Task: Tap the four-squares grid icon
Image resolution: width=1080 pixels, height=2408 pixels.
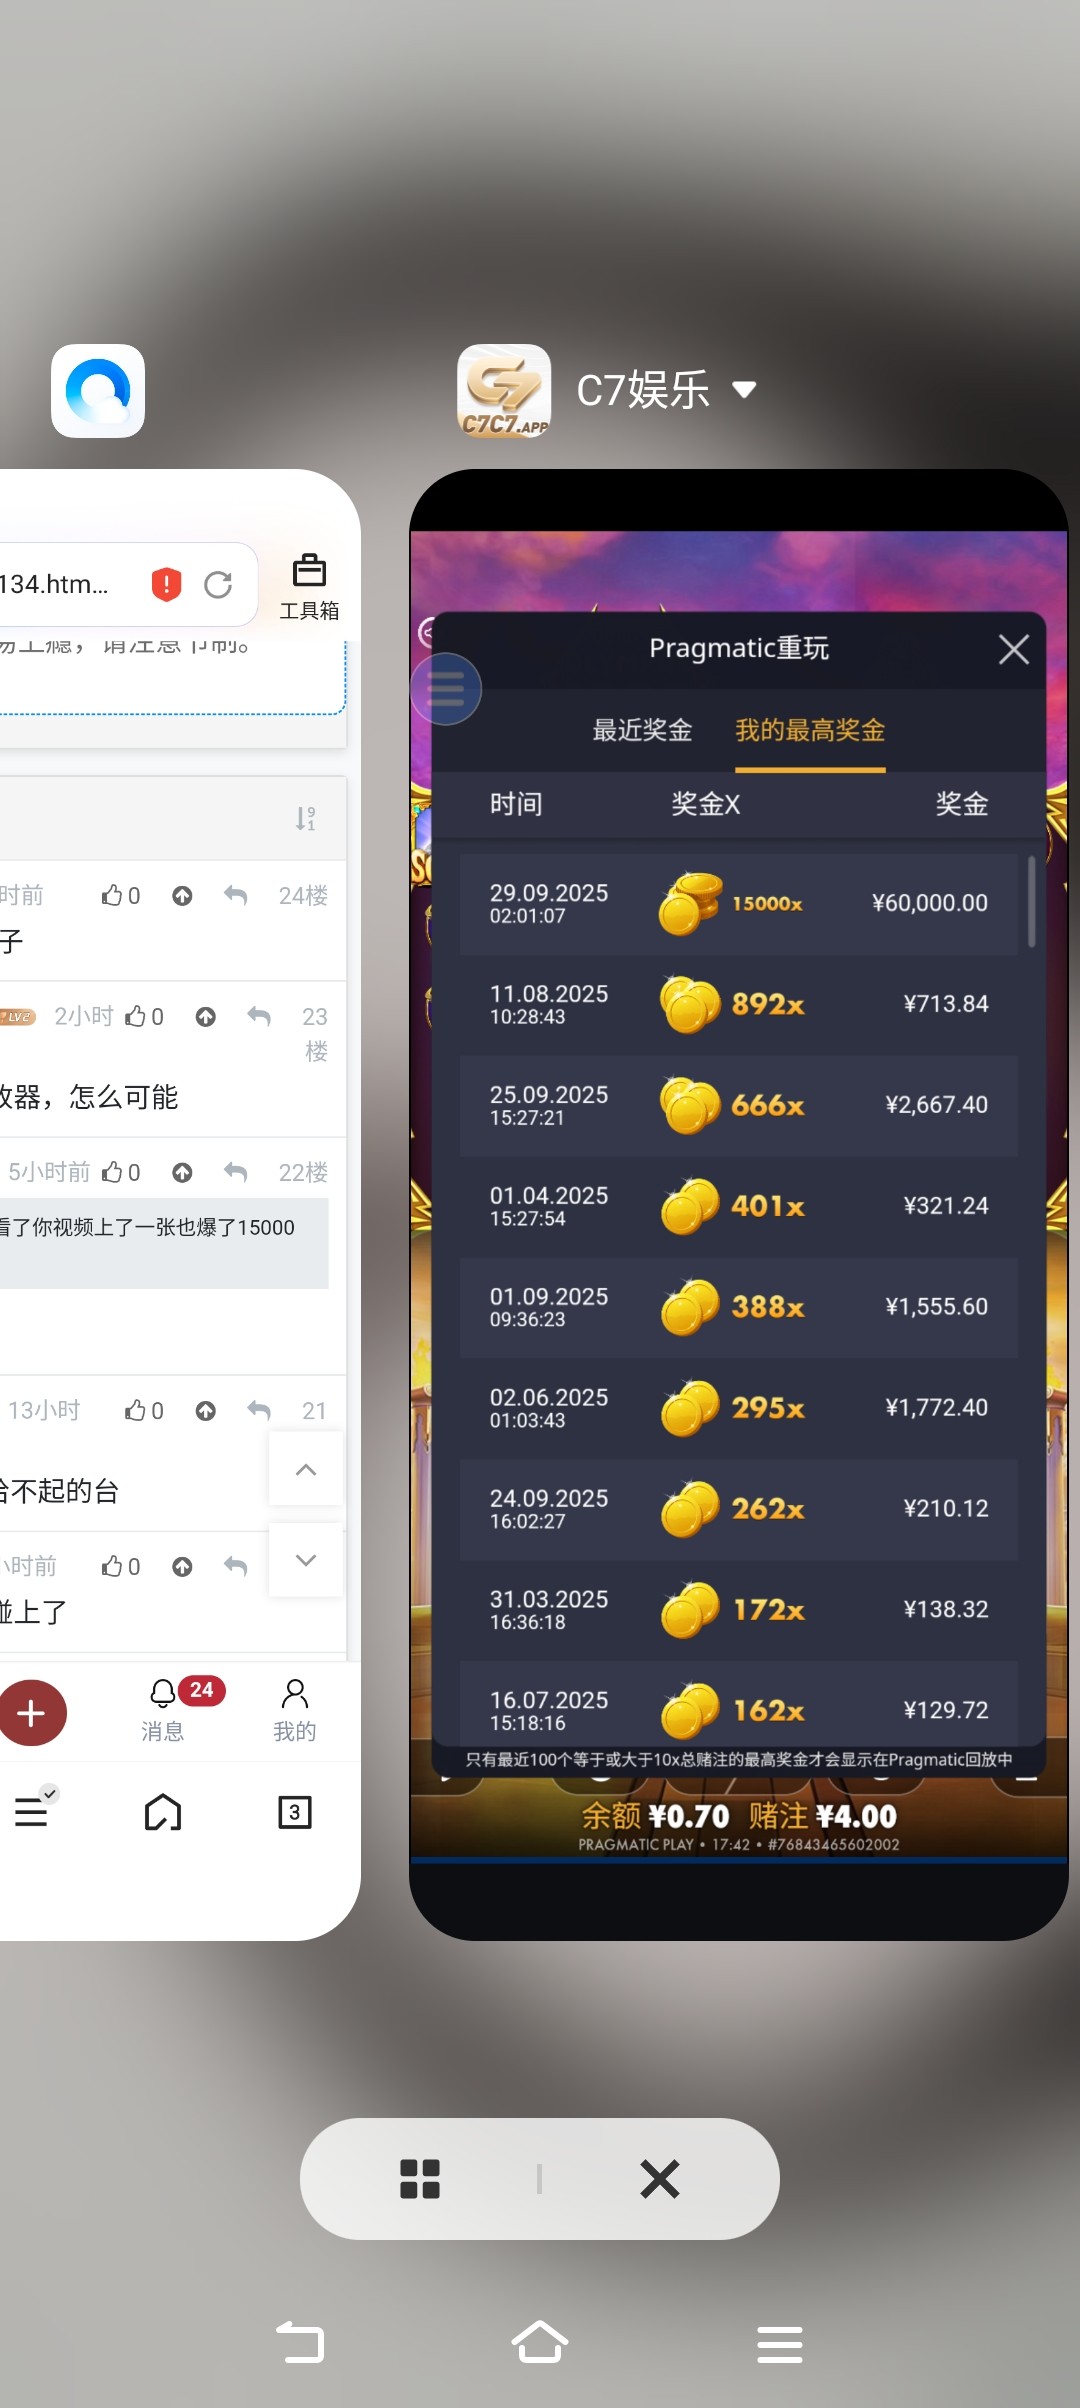Action: click(420, 2179)
